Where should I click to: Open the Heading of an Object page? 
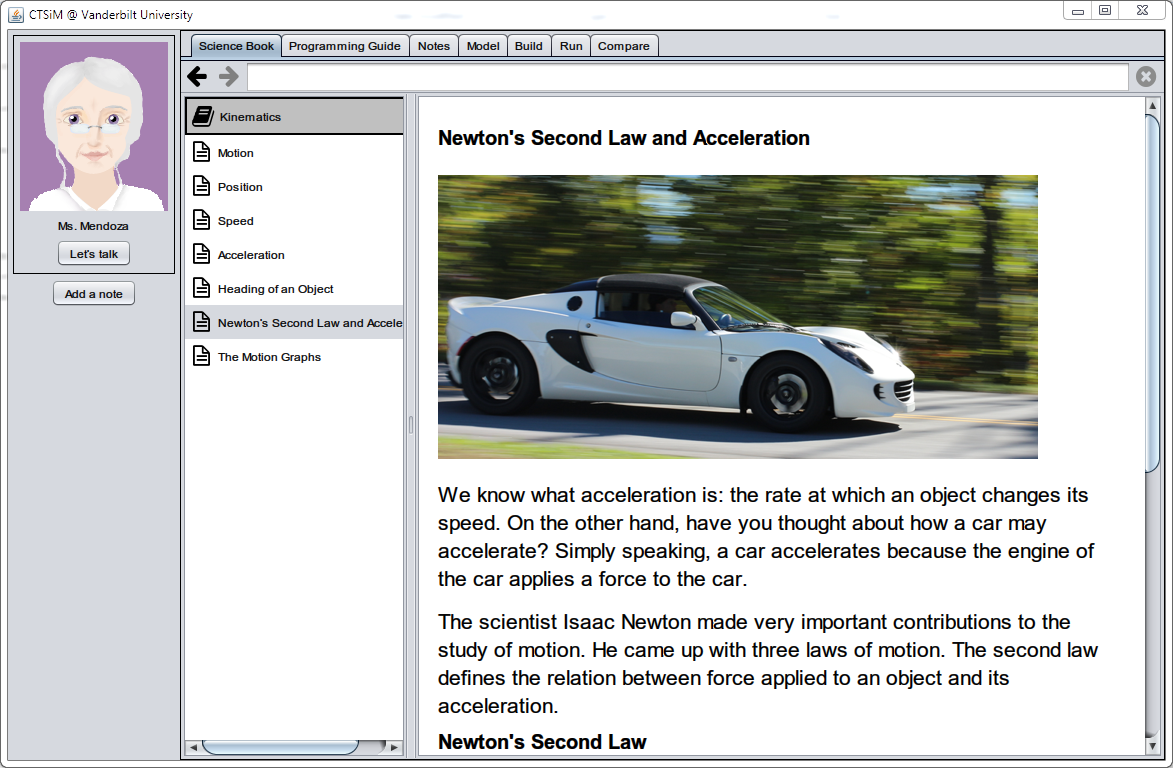click(x=275, y=289)
